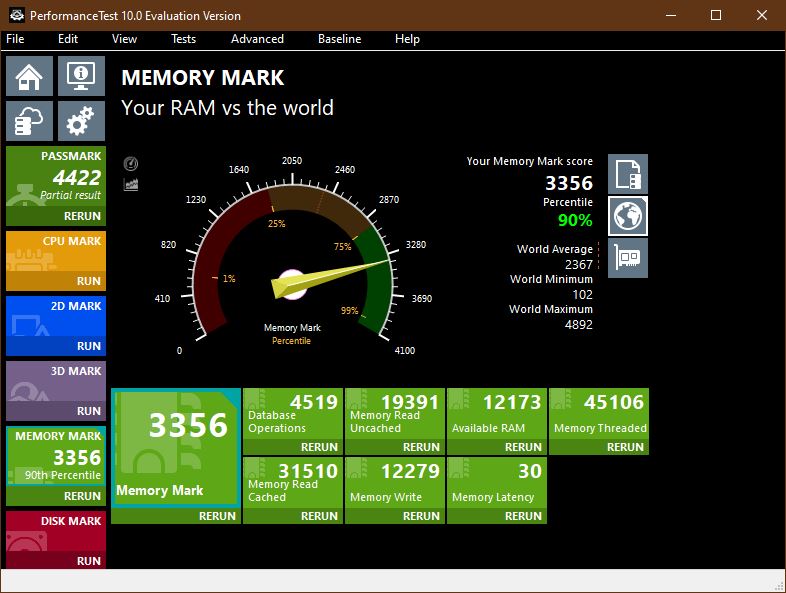Viewport: 786px width, 593px height.
Task: Click the MEMORY MARK heading
Action: pos(203,78)
